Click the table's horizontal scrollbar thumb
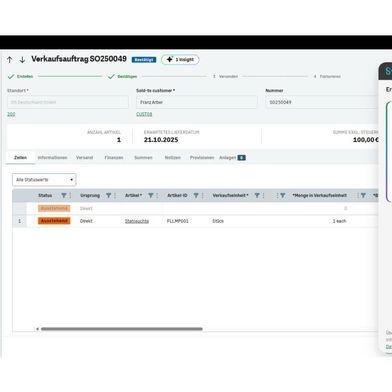 tap(122, 329)
